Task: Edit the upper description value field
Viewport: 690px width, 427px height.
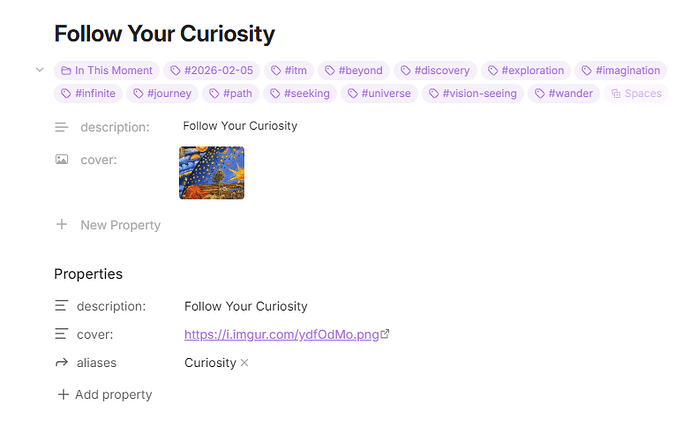Action: point(240,127)
